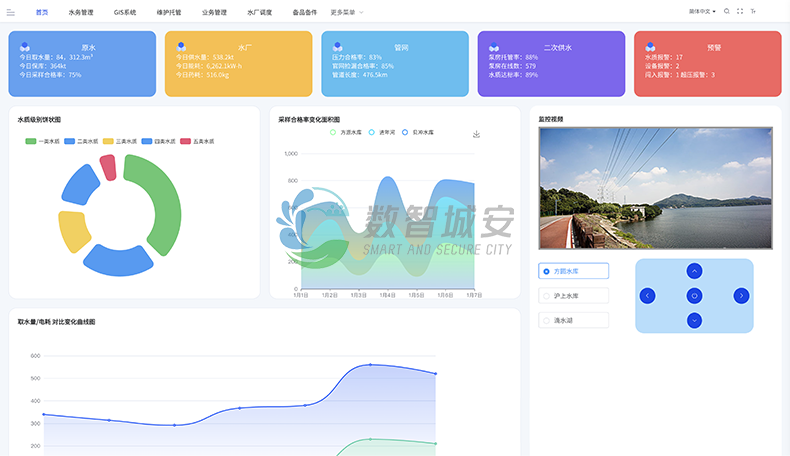The image size is (790, 456).
Task: Open the 简体中文 language dropdown
Action: [702, 12]
